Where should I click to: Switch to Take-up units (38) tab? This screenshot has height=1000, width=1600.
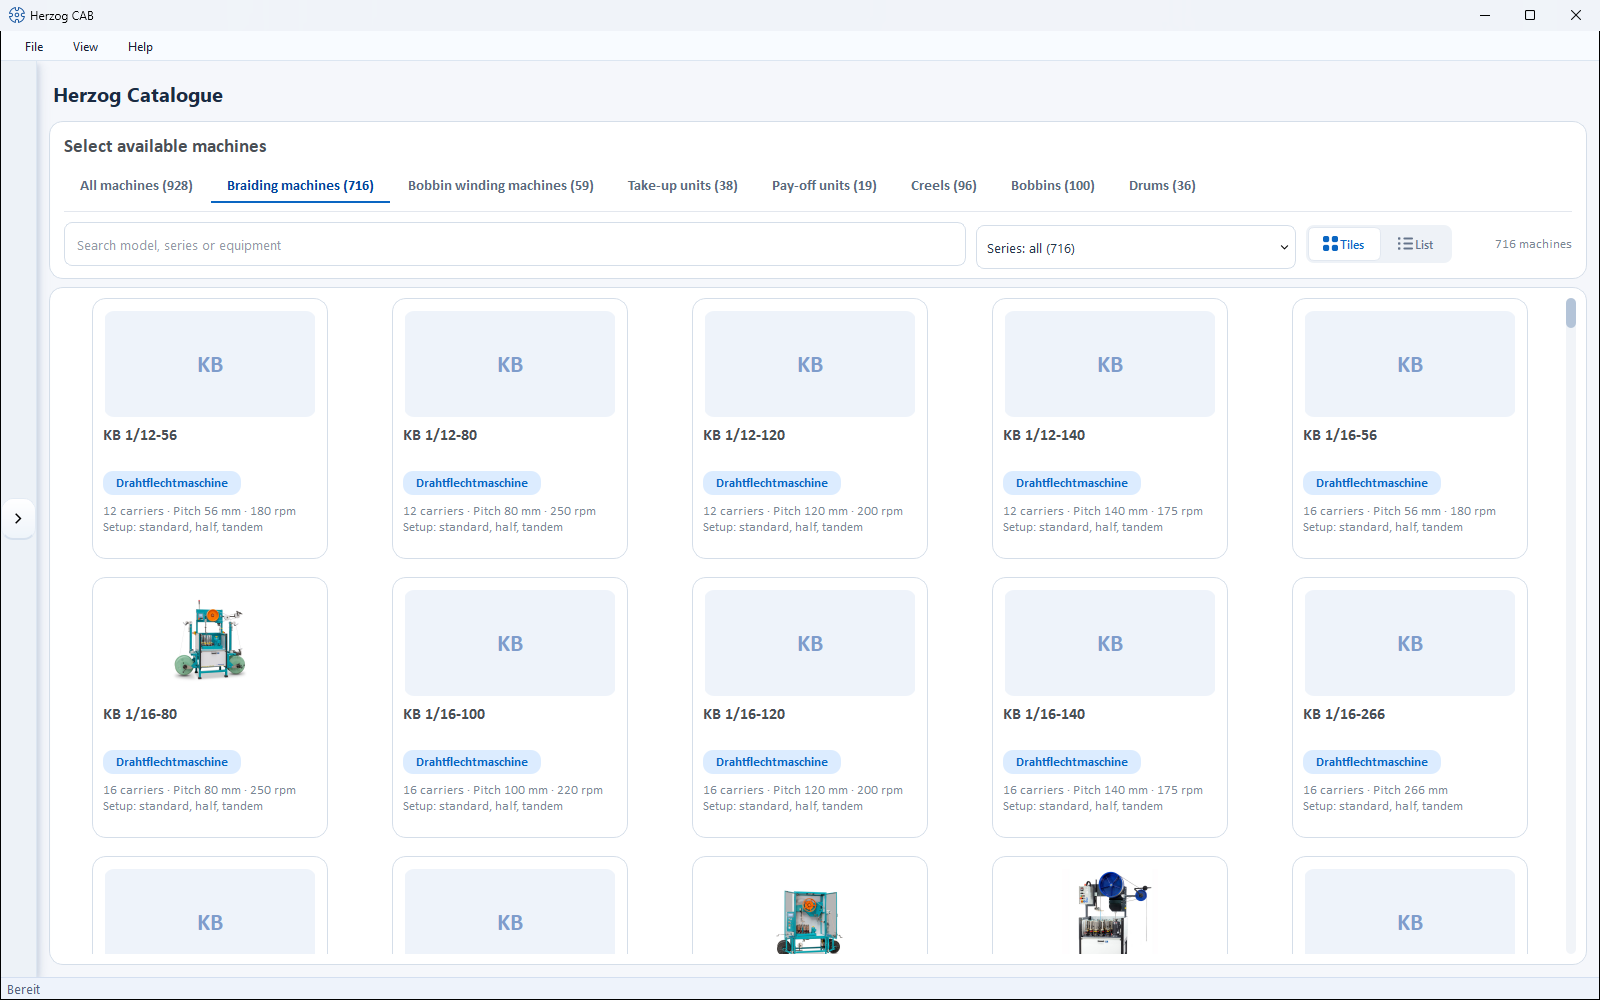(682, 185)
